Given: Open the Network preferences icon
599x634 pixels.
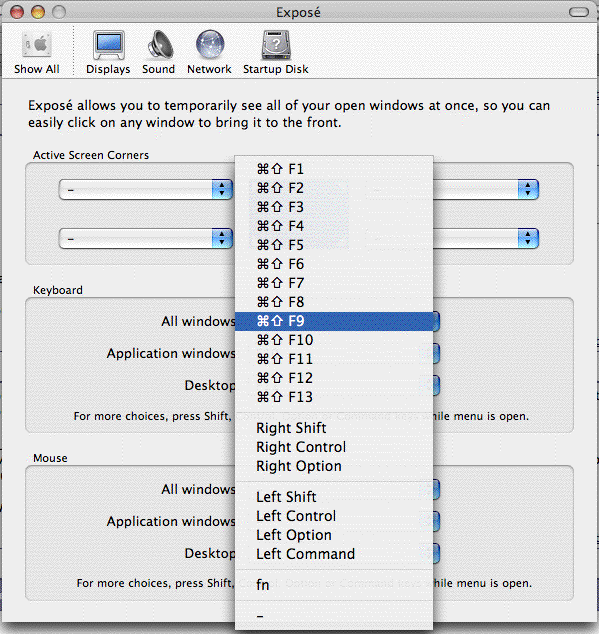Looking at the screenshot, I should [x=209, y=52].
